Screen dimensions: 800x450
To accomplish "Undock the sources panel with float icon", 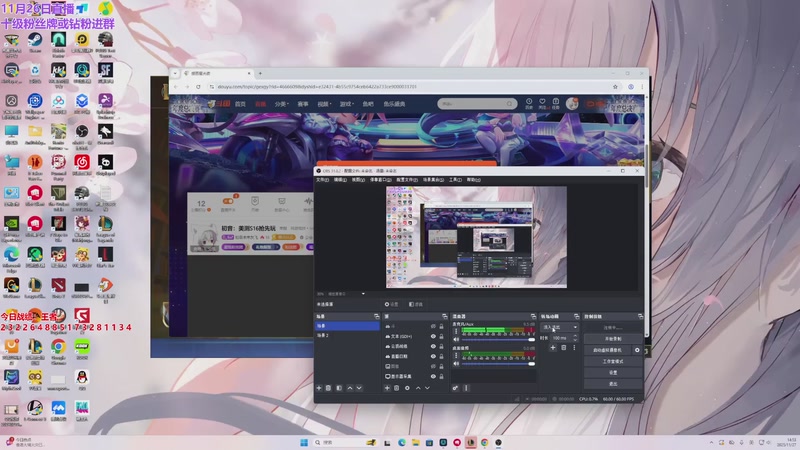I will point(445,317).
